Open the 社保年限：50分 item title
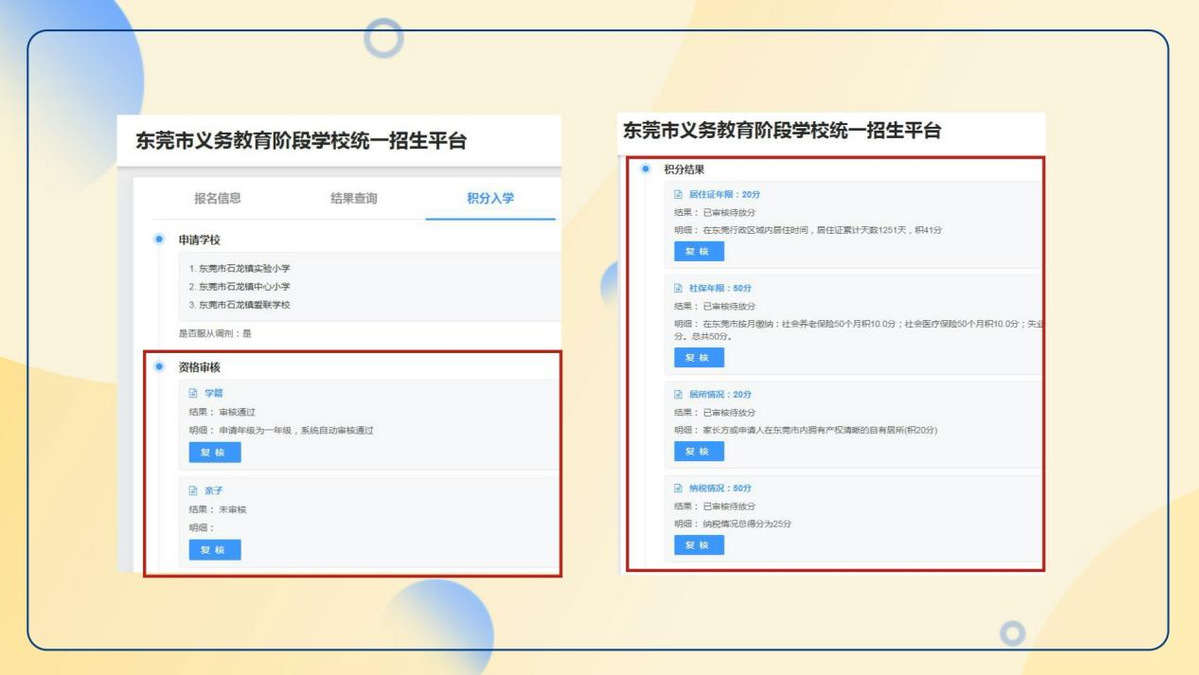Viewport: 1199px width, 675px height. [720, 288]
